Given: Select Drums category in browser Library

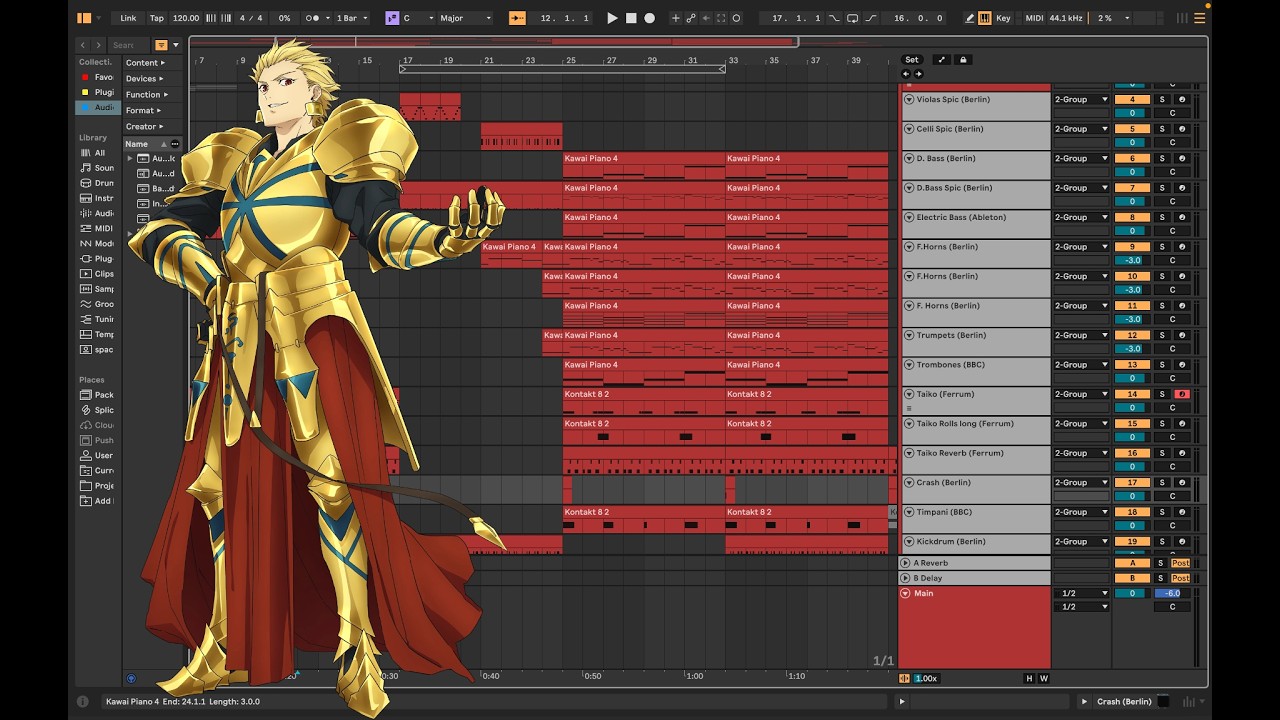Looking at the screenshot, I should (98, 183).
